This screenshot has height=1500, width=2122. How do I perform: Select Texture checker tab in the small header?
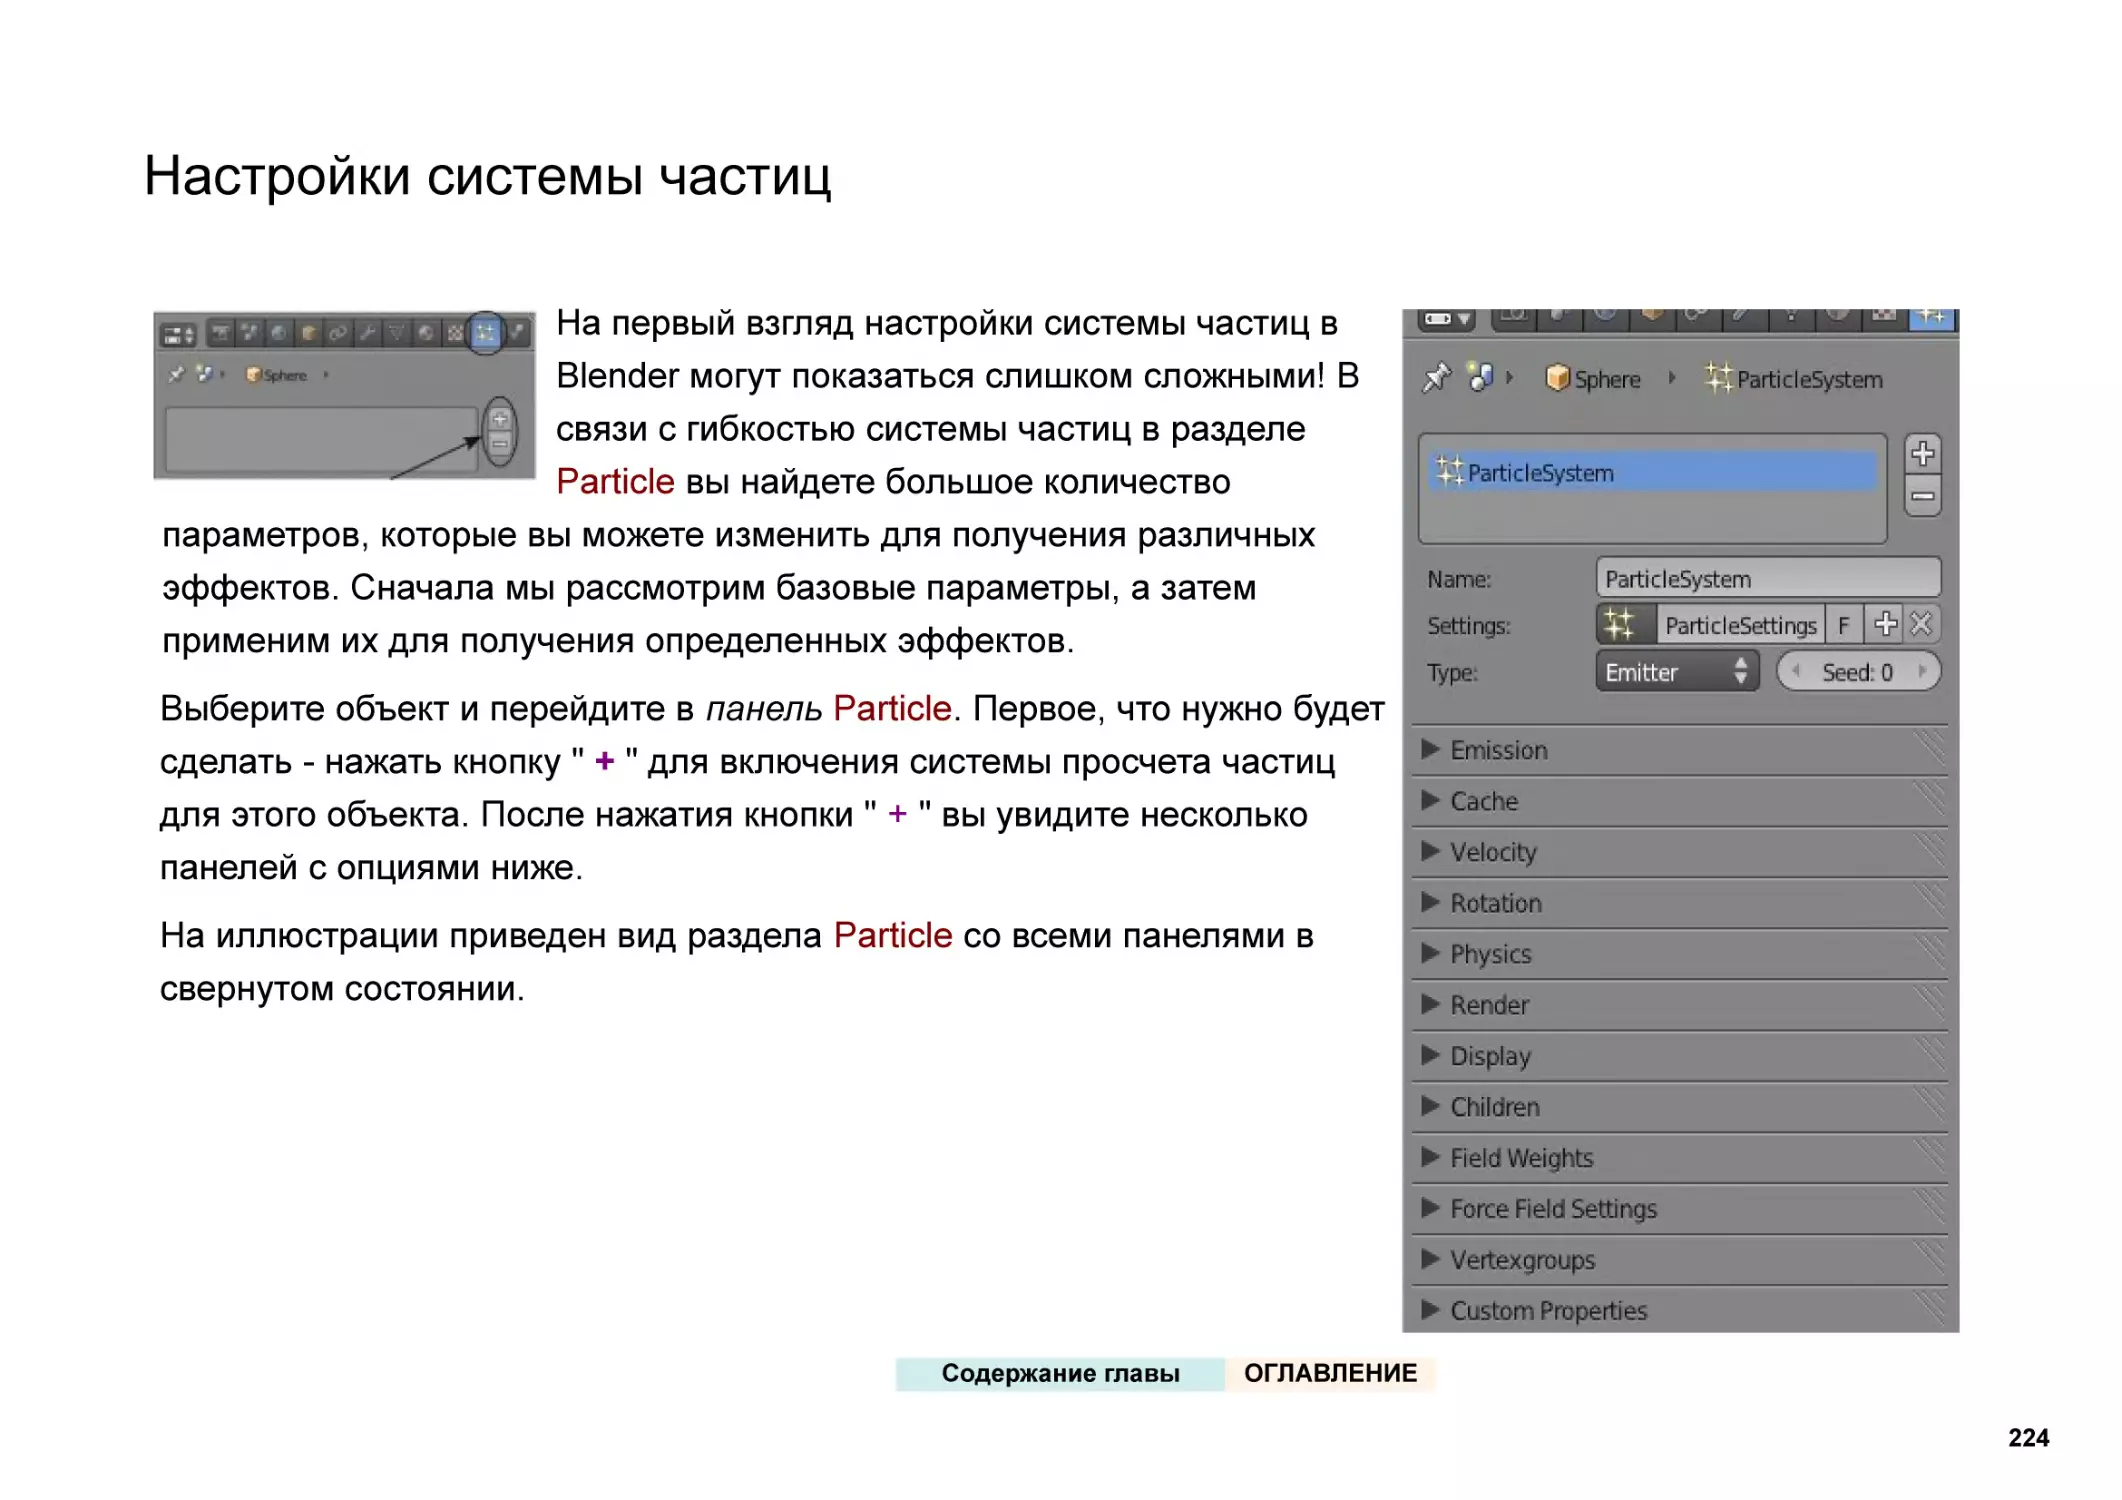coord(455,334)
